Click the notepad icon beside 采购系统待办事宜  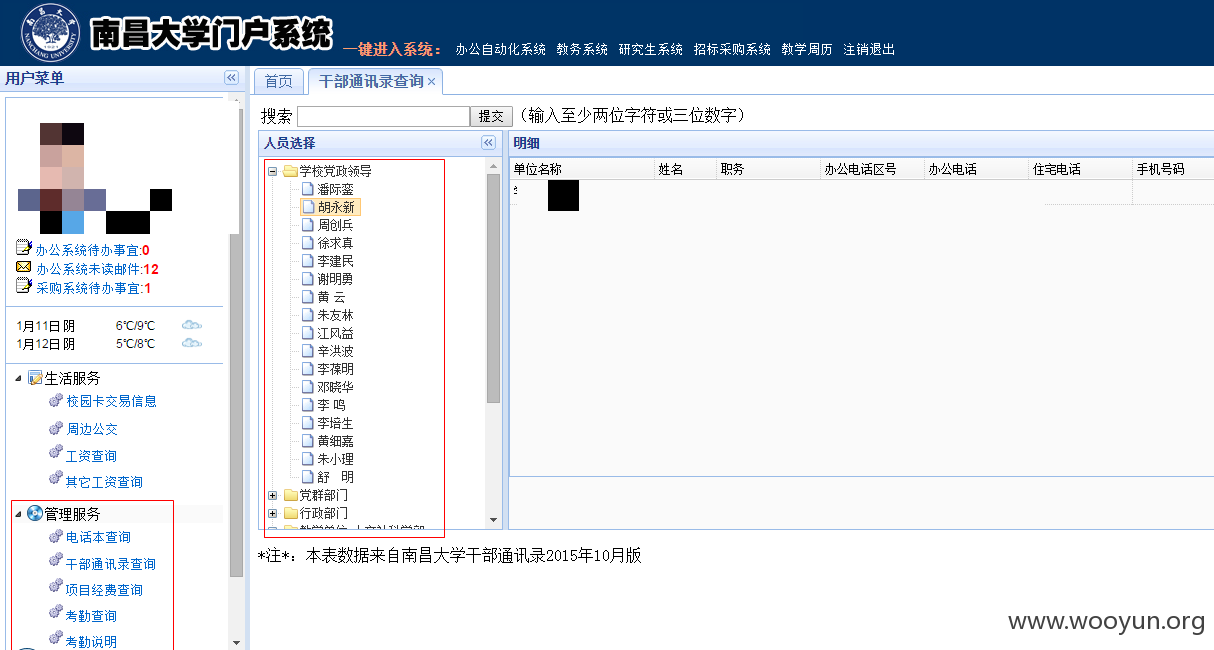[x=24, y=287]
